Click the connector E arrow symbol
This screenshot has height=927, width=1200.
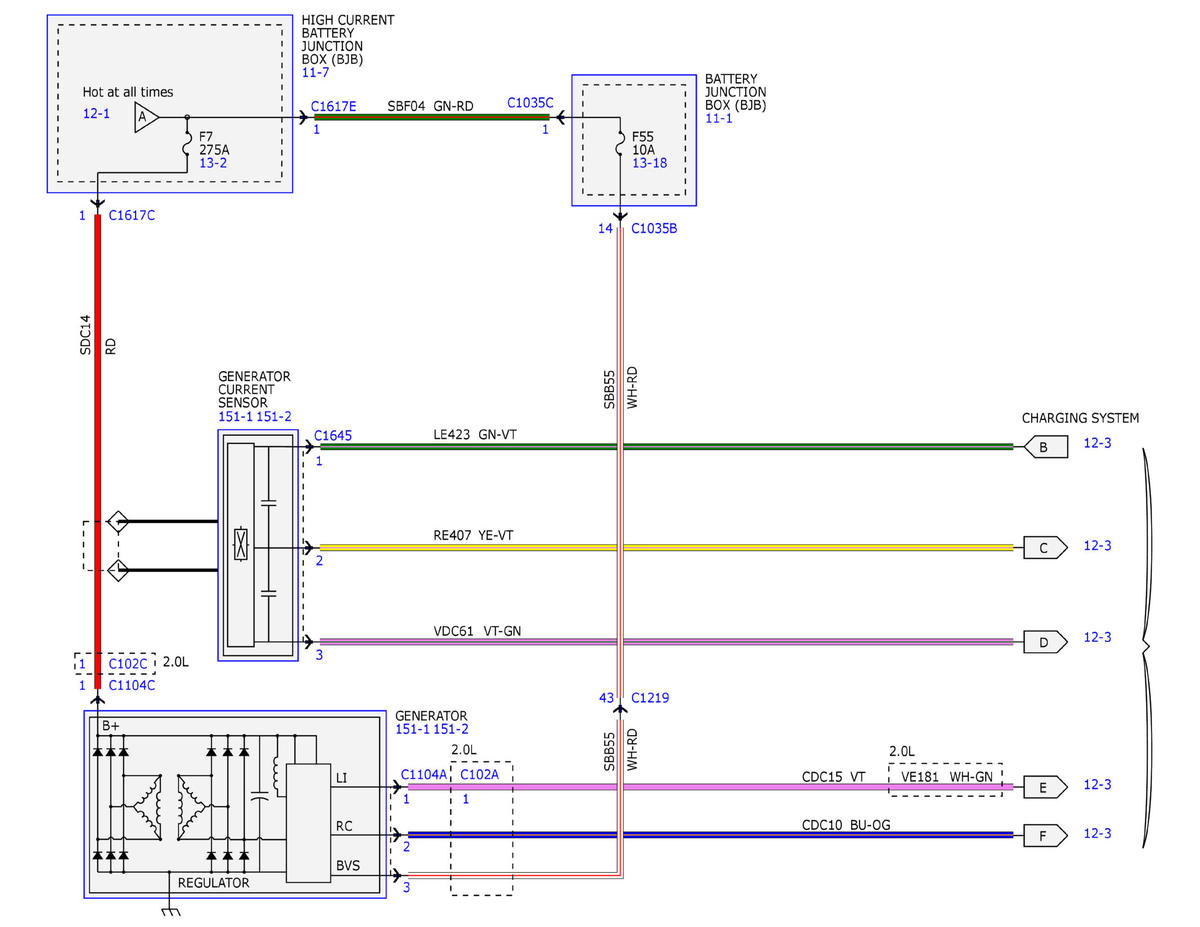1045,788
